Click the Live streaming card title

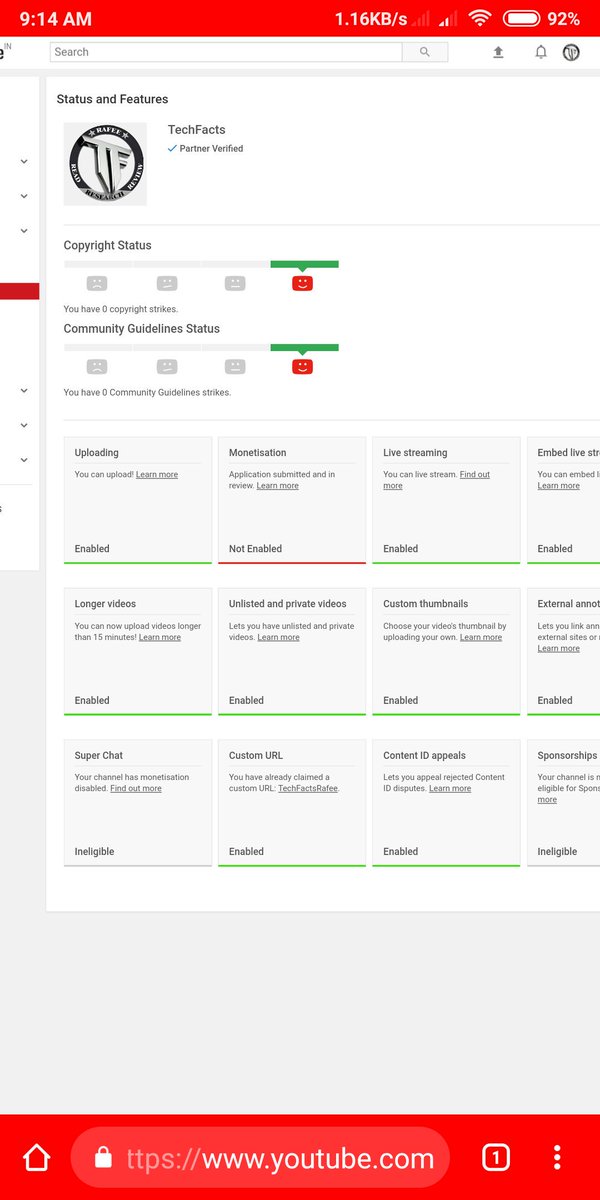coord(415,453)
